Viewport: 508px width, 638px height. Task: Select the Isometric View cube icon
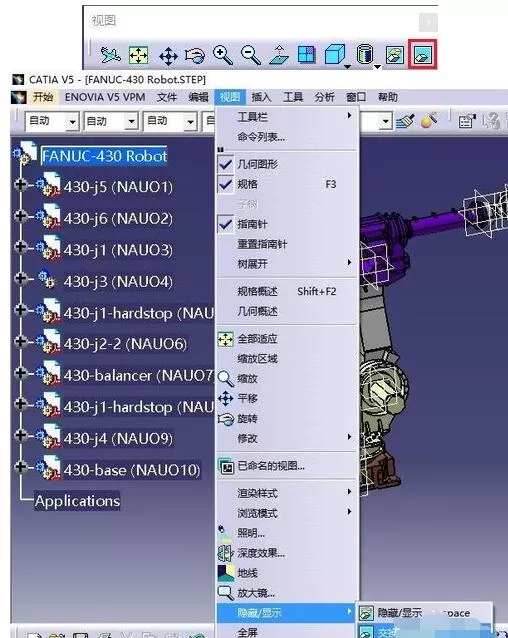335,54
